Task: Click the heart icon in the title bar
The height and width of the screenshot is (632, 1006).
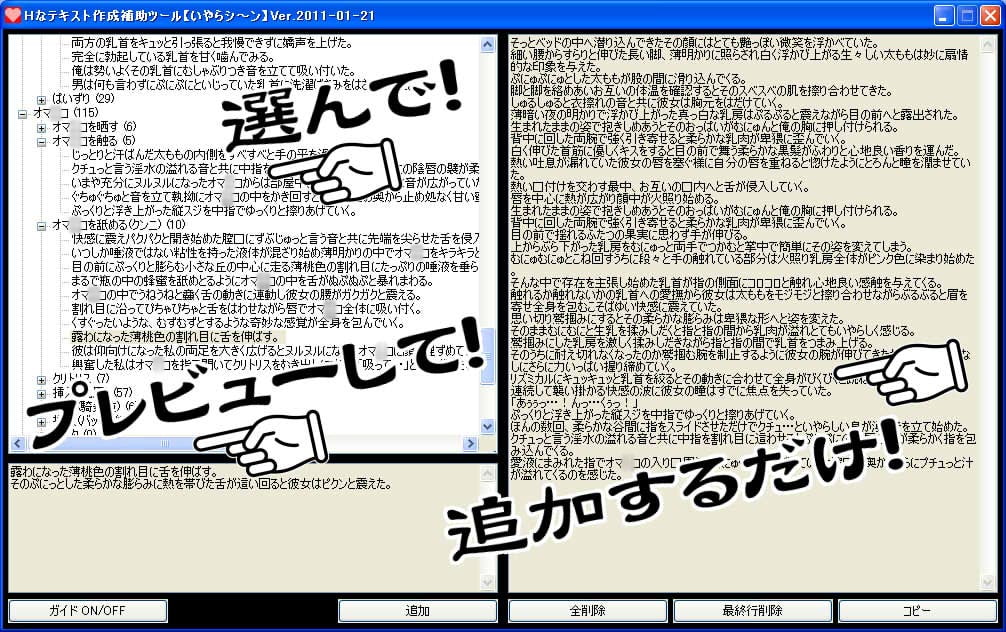Action: [x=12, y=15]
